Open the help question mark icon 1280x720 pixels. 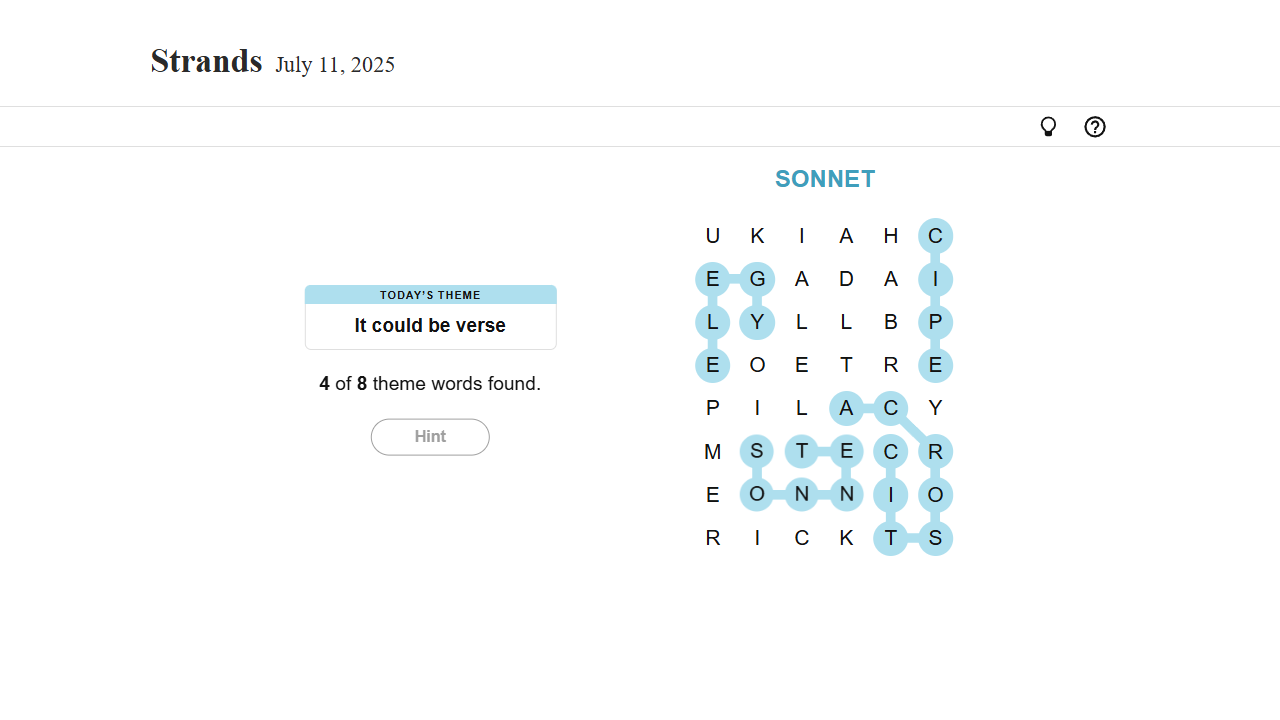click(x=1095, y=127)
